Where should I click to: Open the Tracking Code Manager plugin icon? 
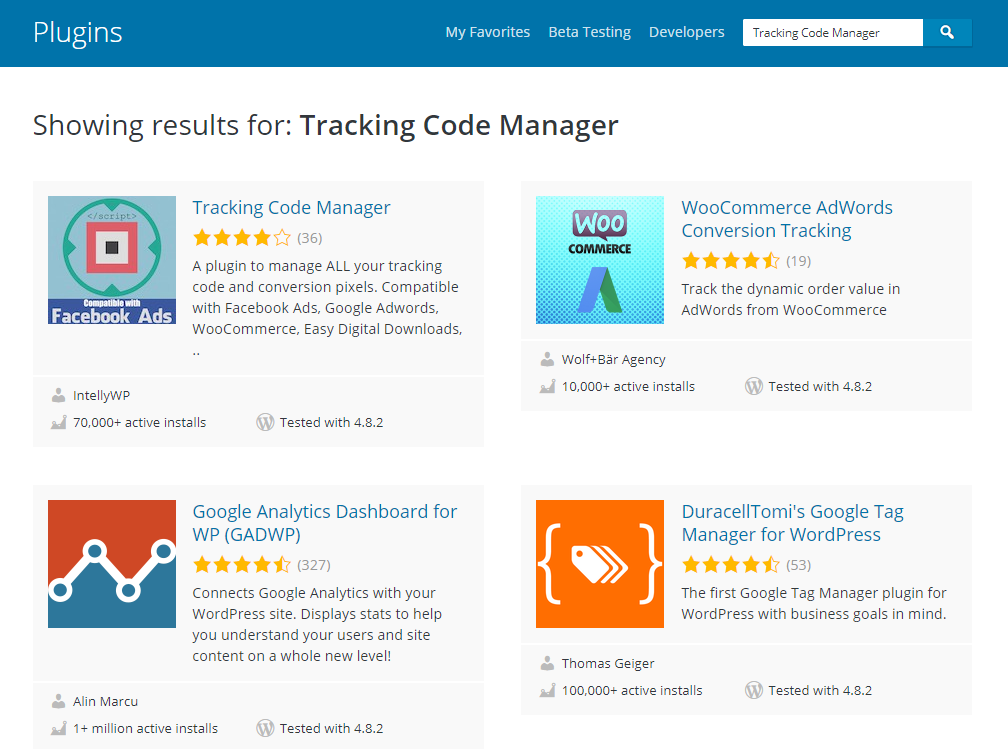pyautogui.click(x=112, y=260)
